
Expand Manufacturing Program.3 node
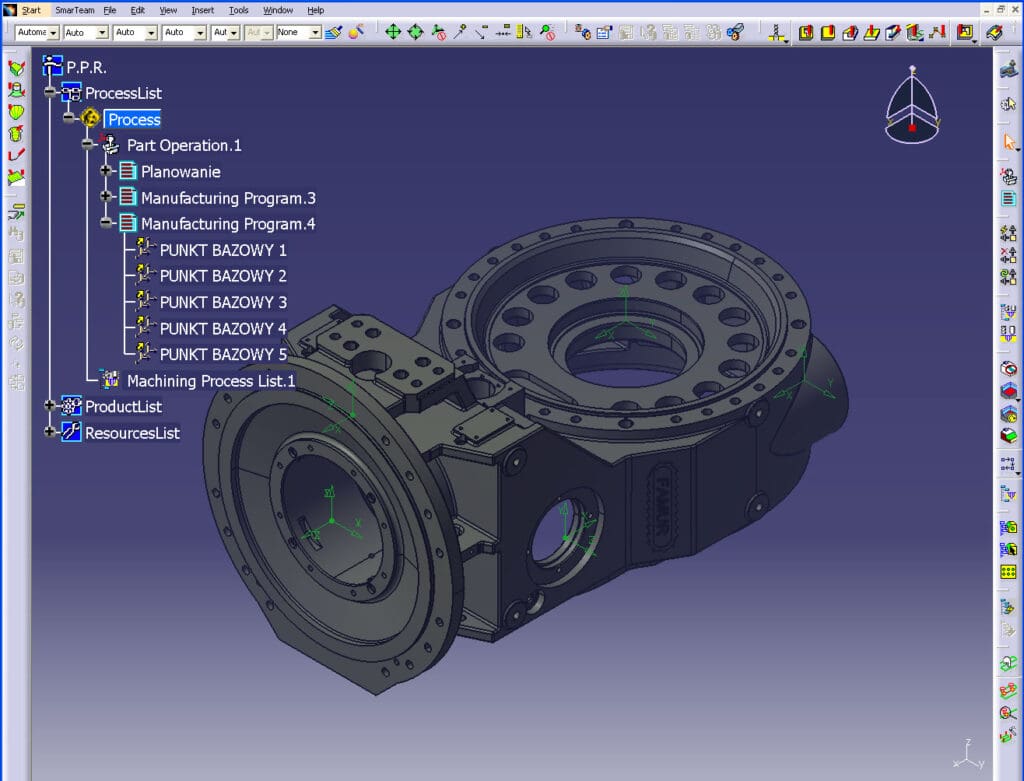[106, 197]
